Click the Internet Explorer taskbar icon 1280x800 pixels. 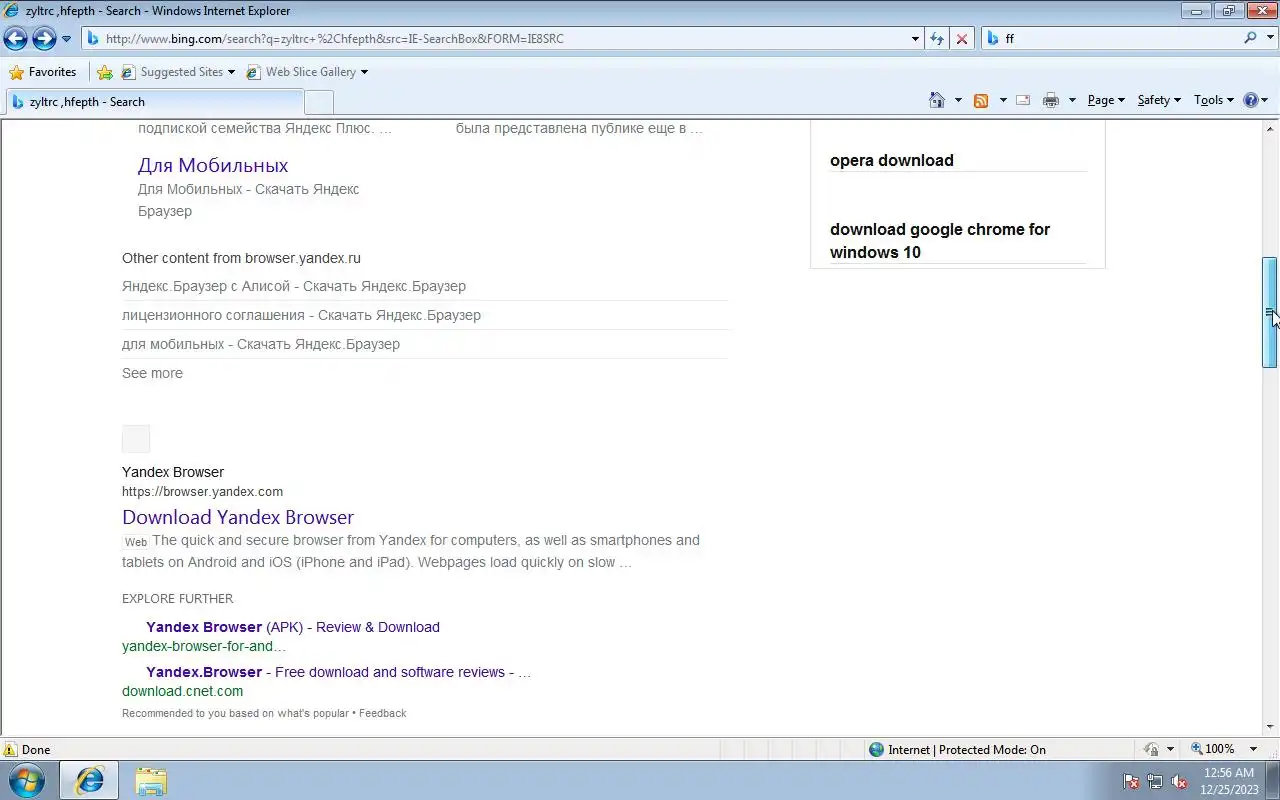(89, 780)
